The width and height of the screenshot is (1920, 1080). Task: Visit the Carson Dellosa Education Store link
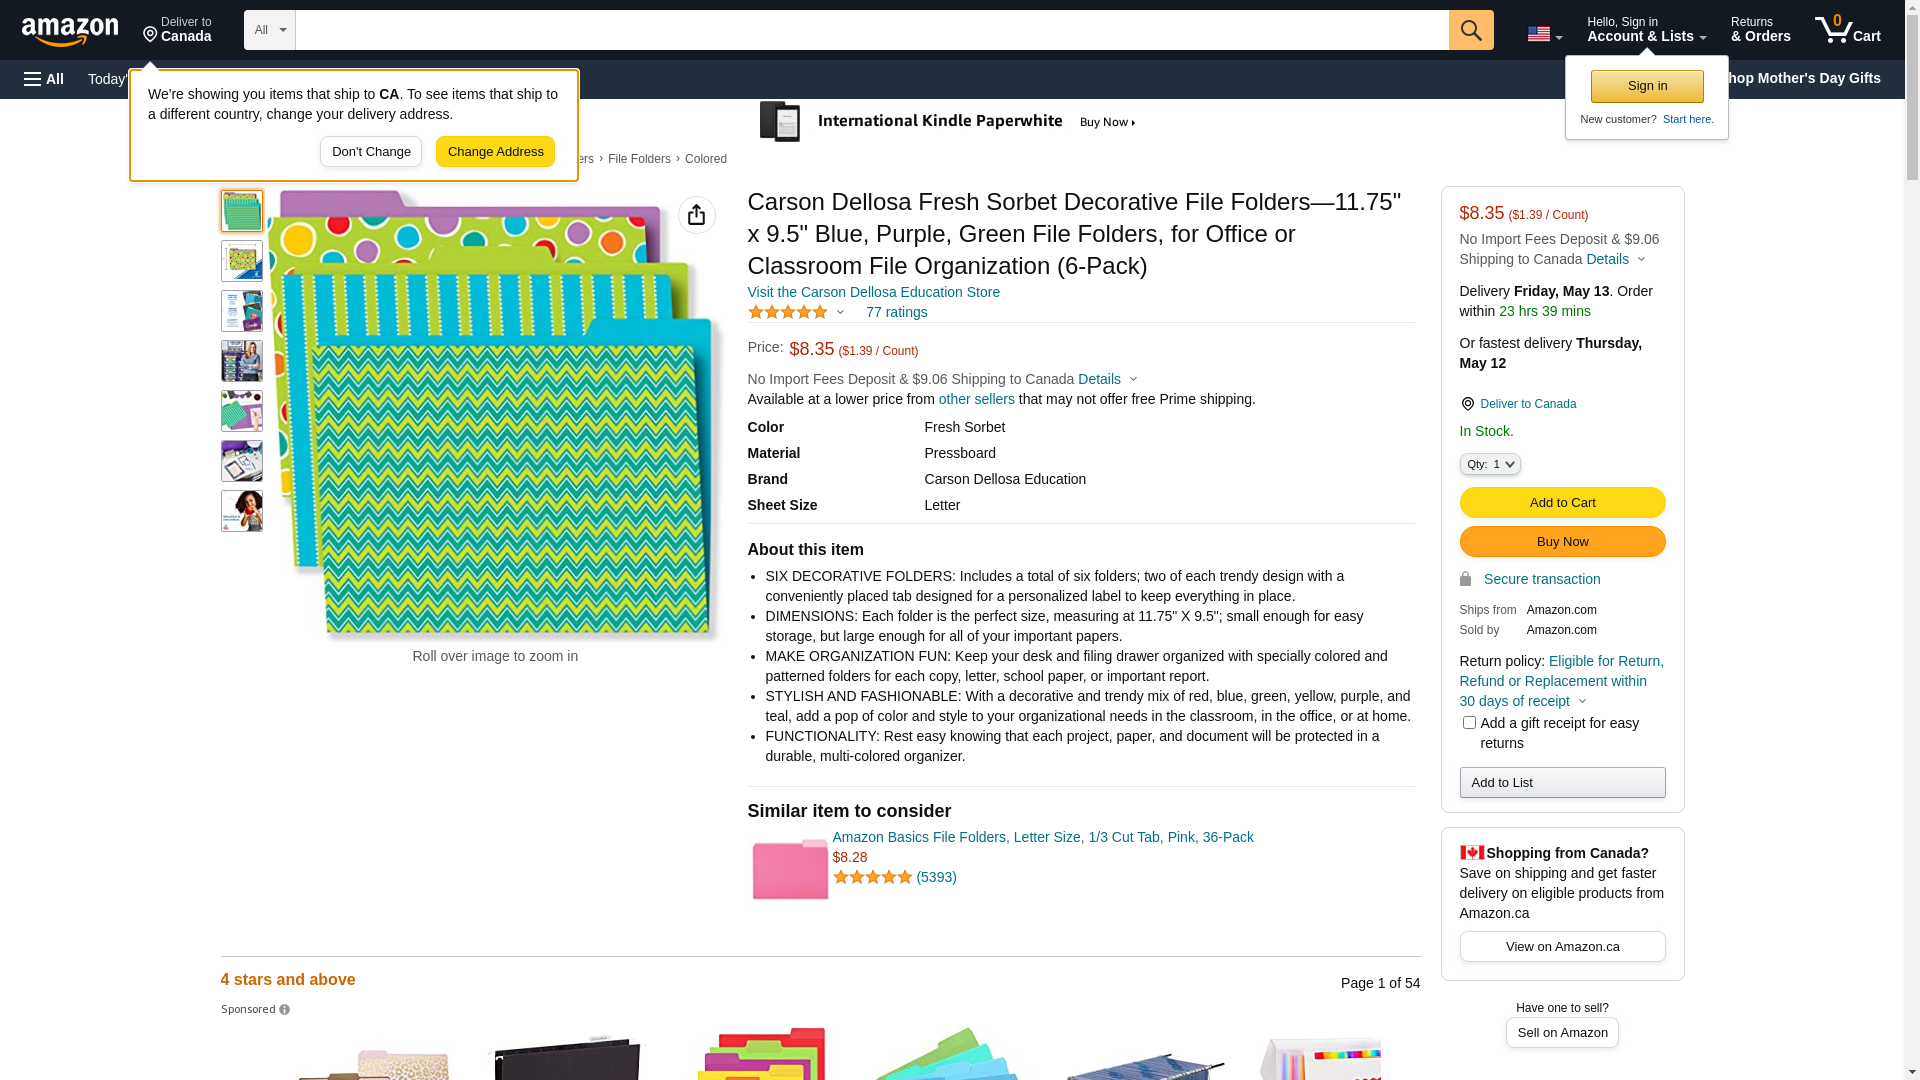click(x=873, y=292)
